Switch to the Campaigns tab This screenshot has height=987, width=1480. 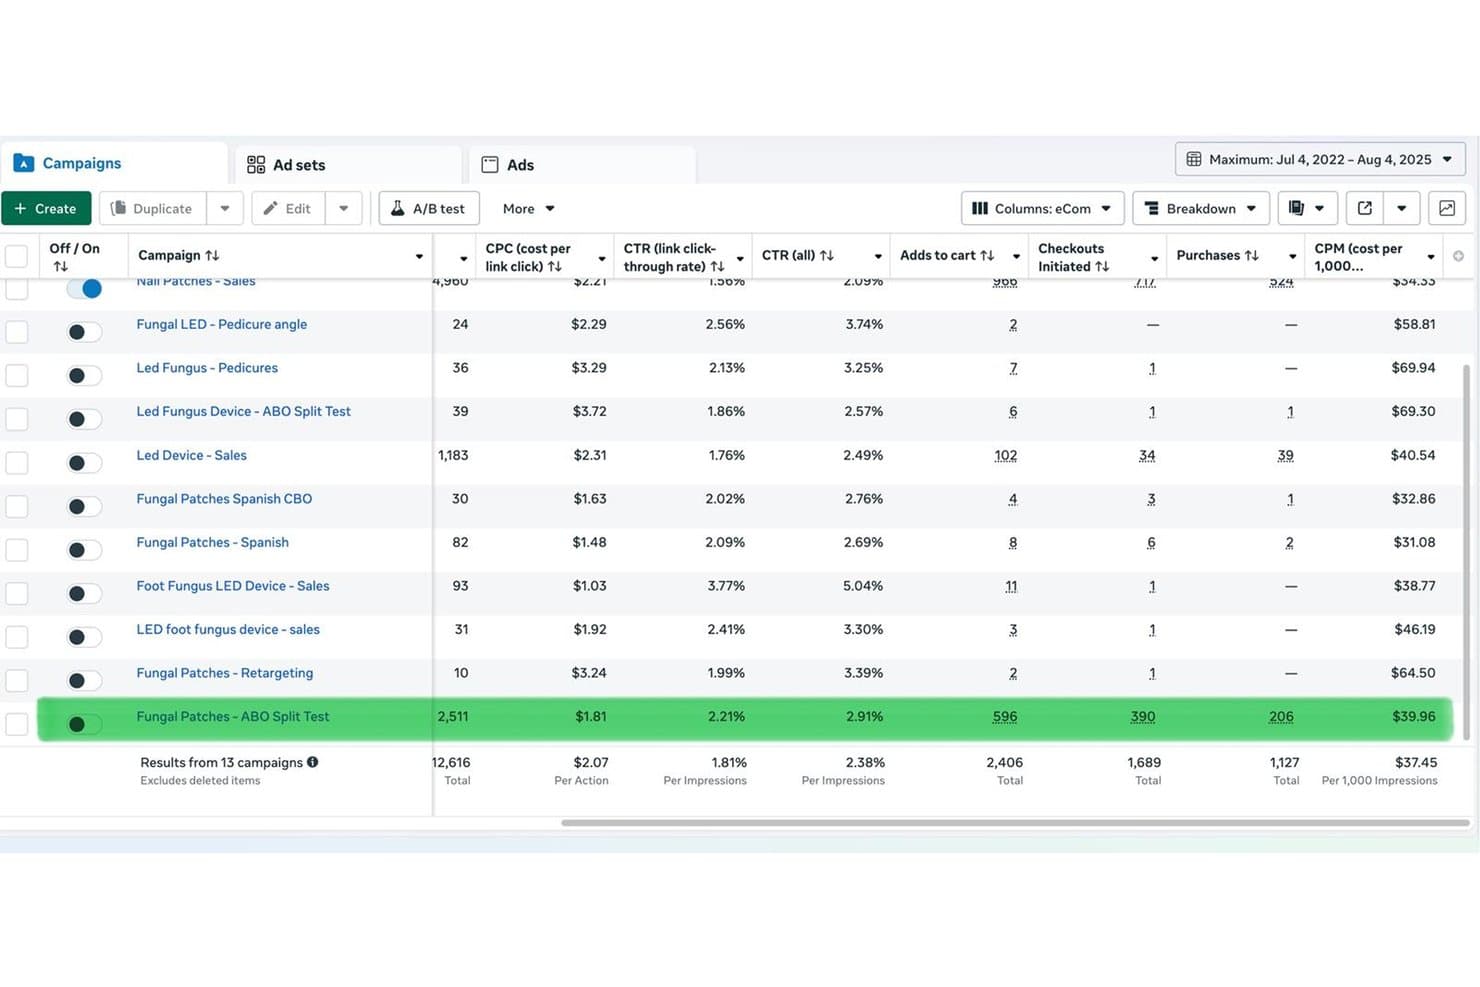click(x=114, y=163)
